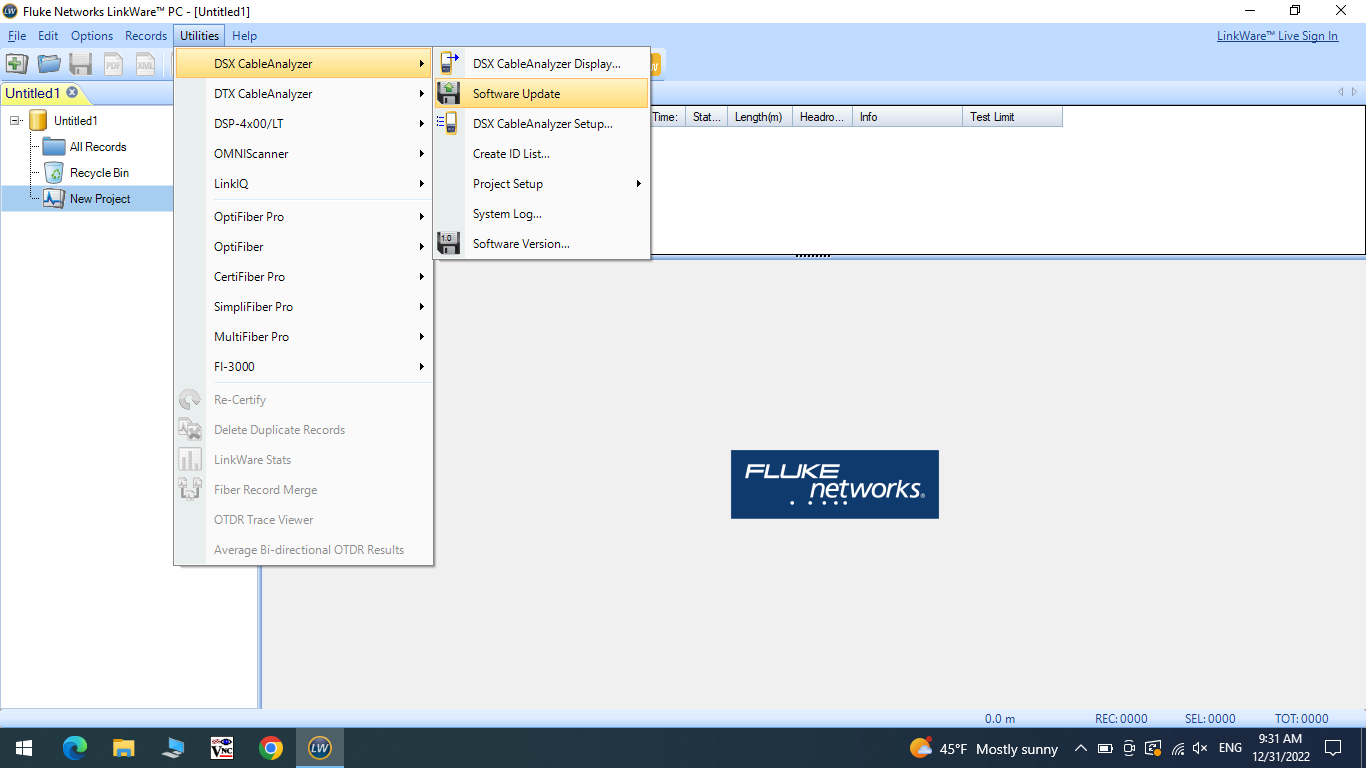Open the Help menu
The height and width of the screenshot is (768, 1366).
(244, 36)
